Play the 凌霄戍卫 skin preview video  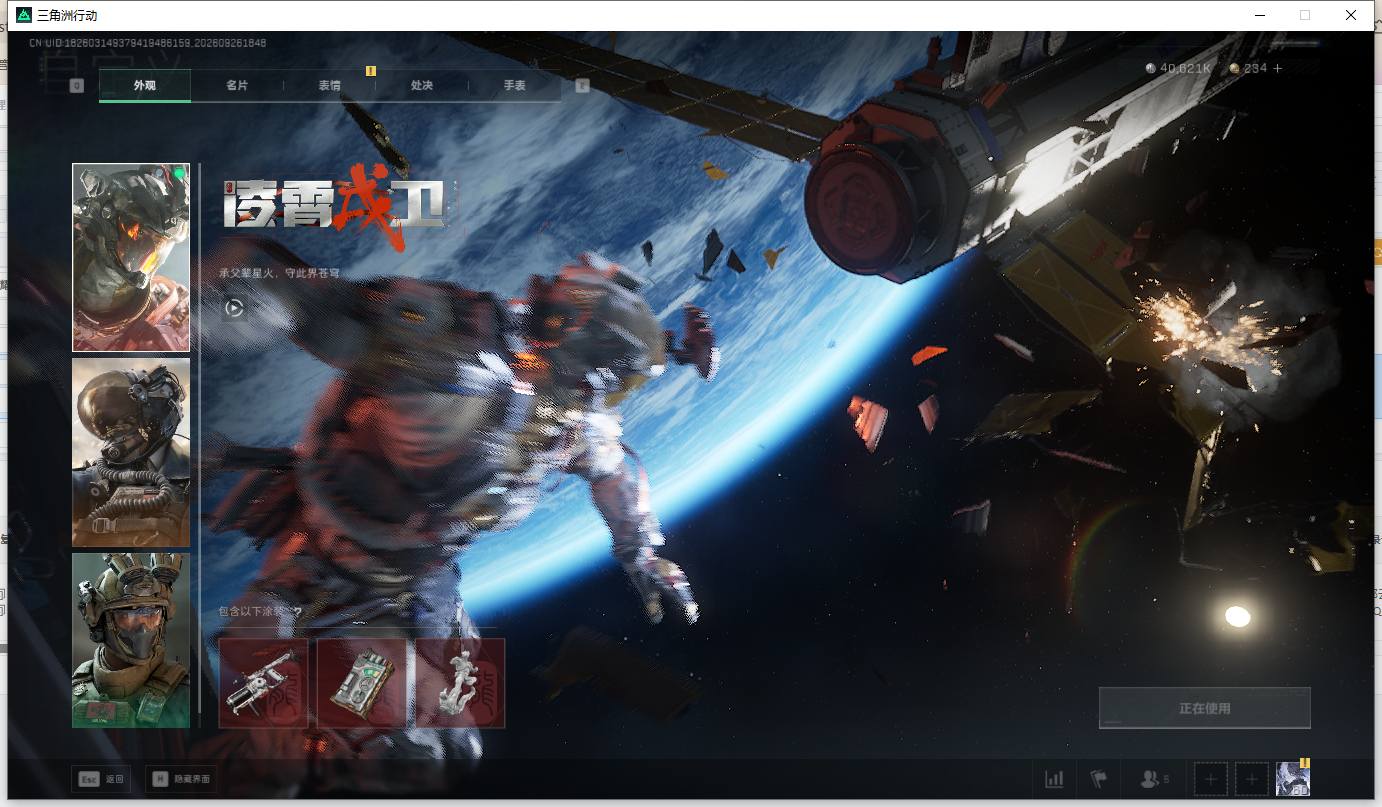point(234,308)
